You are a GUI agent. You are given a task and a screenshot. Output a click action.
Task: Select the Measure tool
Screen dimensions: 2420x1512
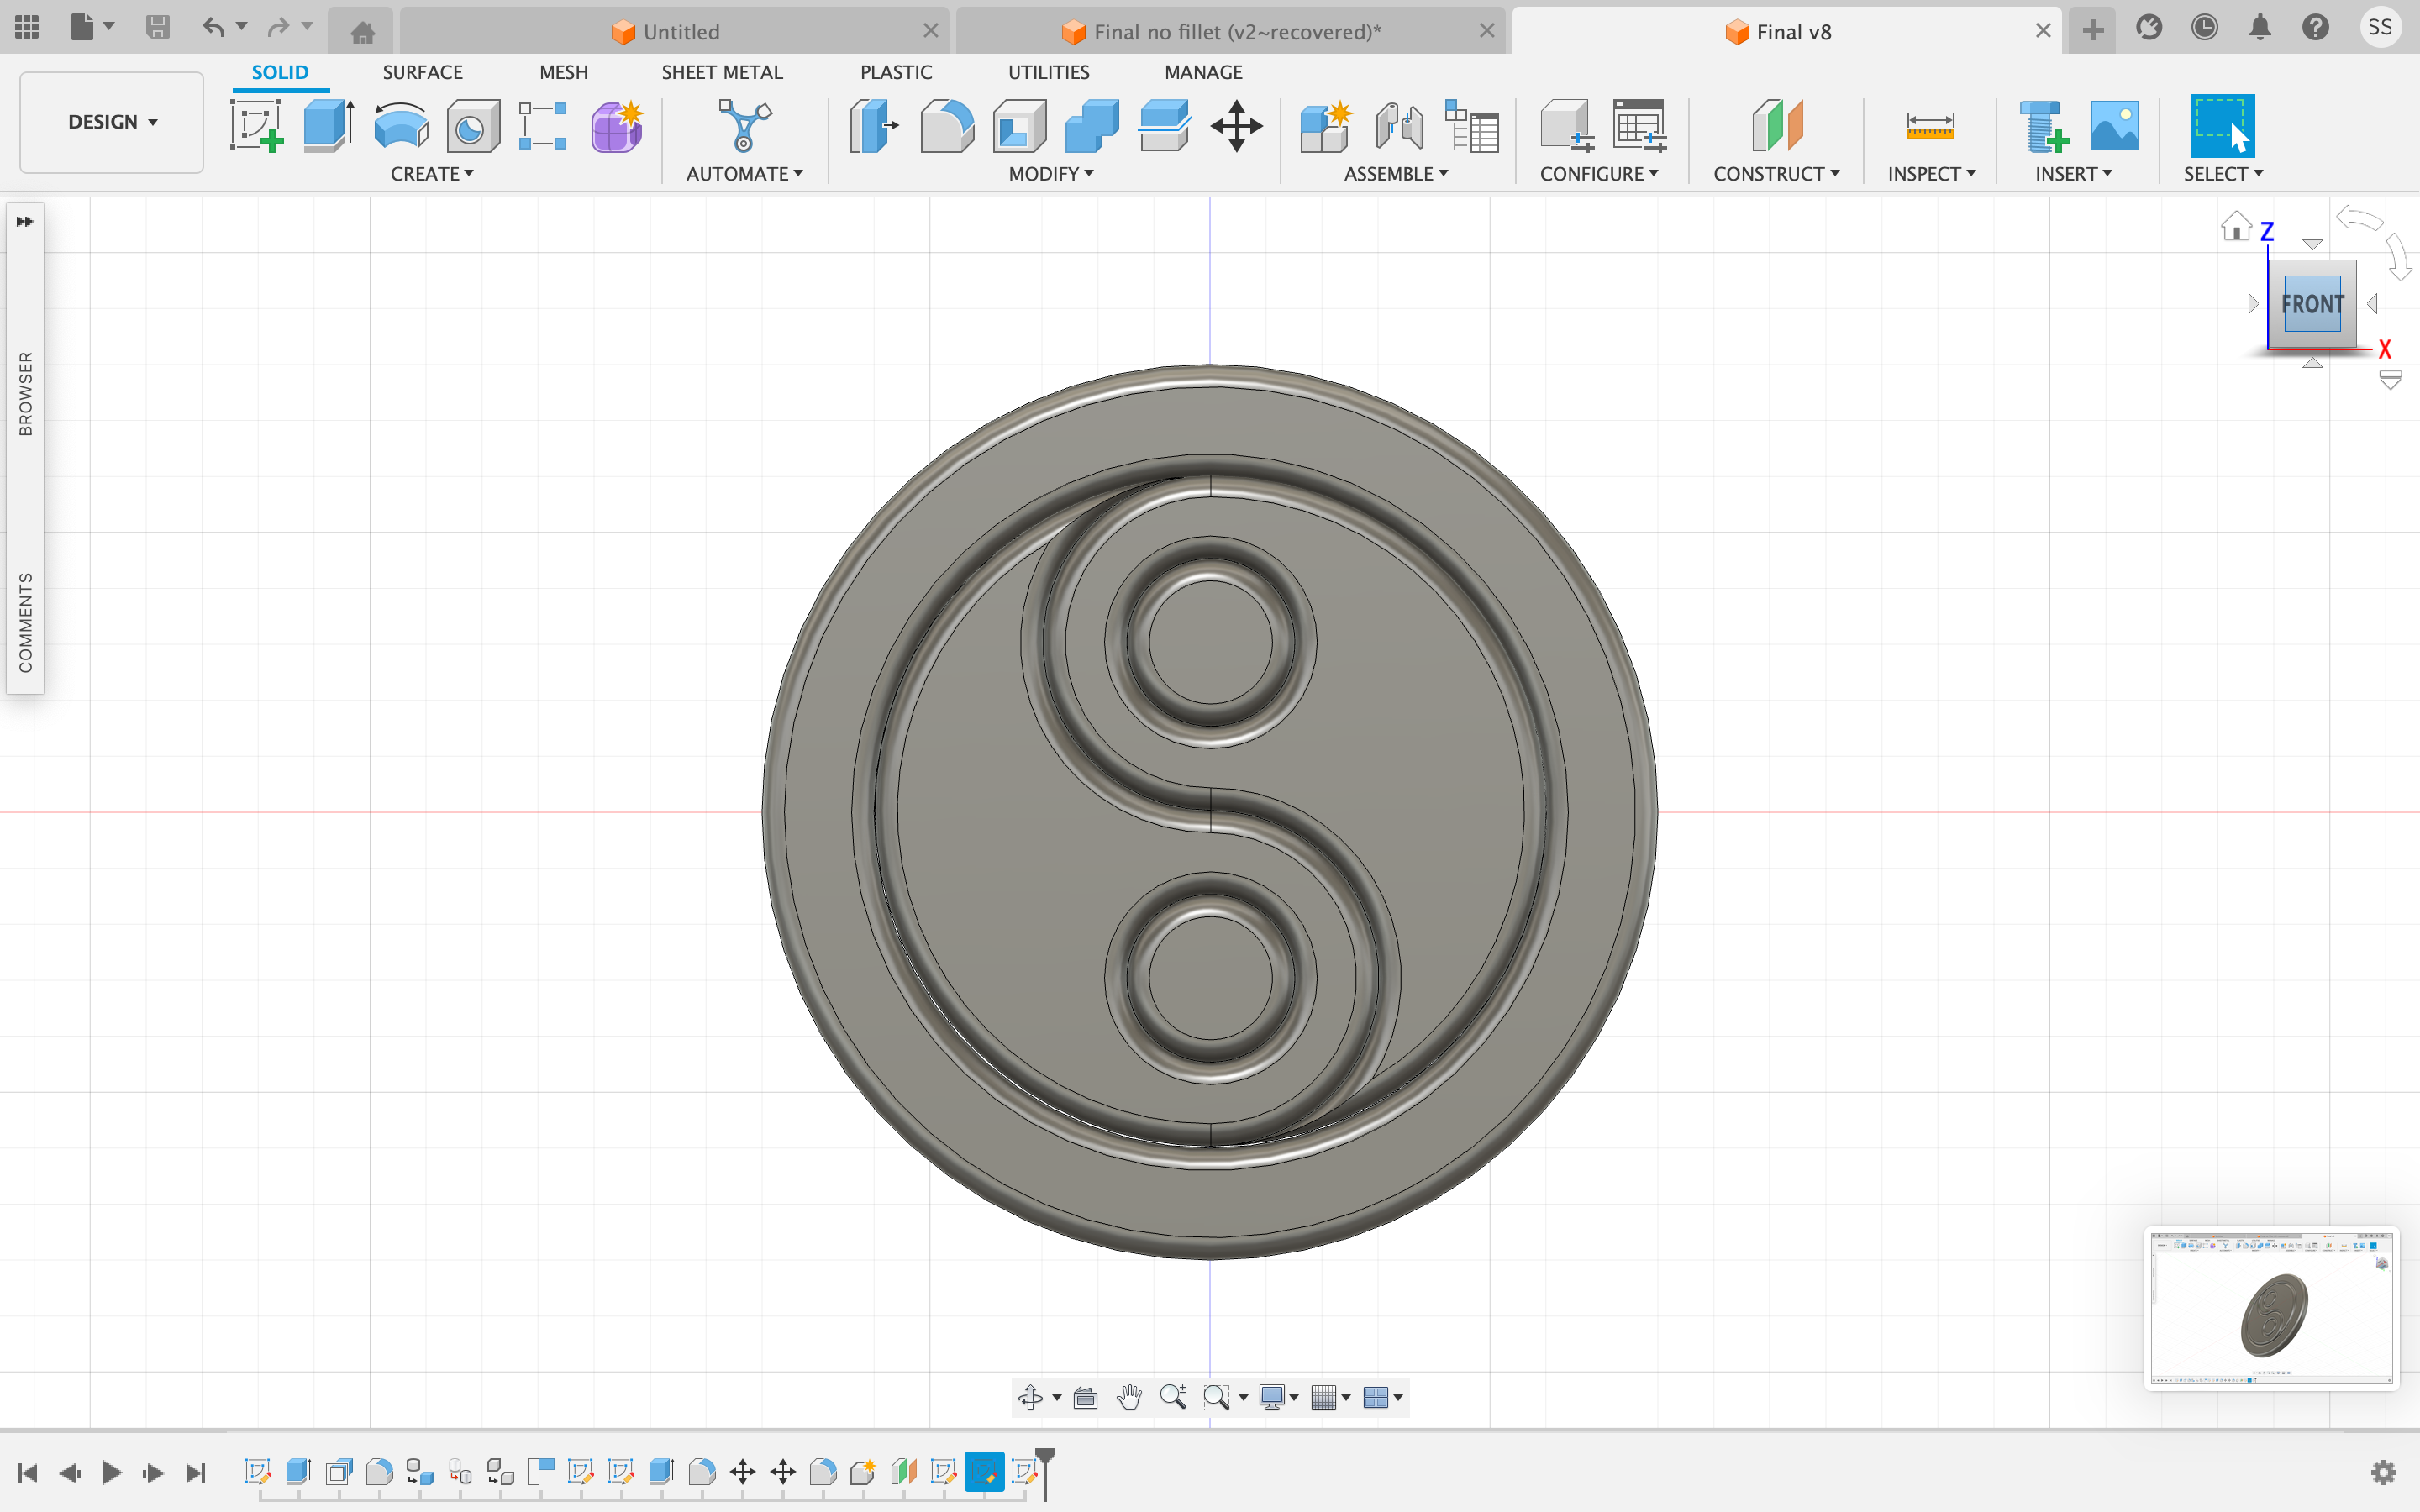(1930, 126)
